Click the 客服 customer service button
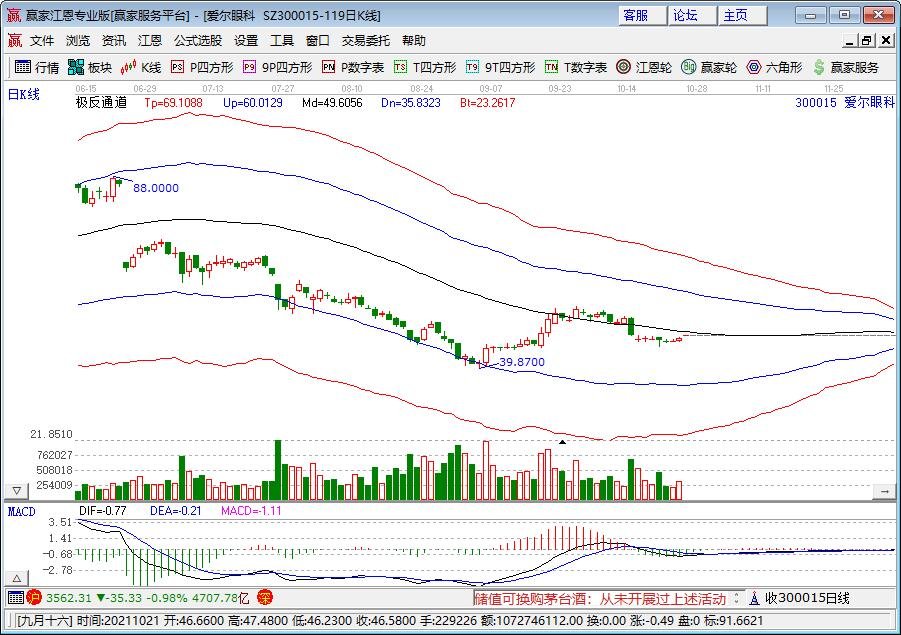 tap(636, 15)
